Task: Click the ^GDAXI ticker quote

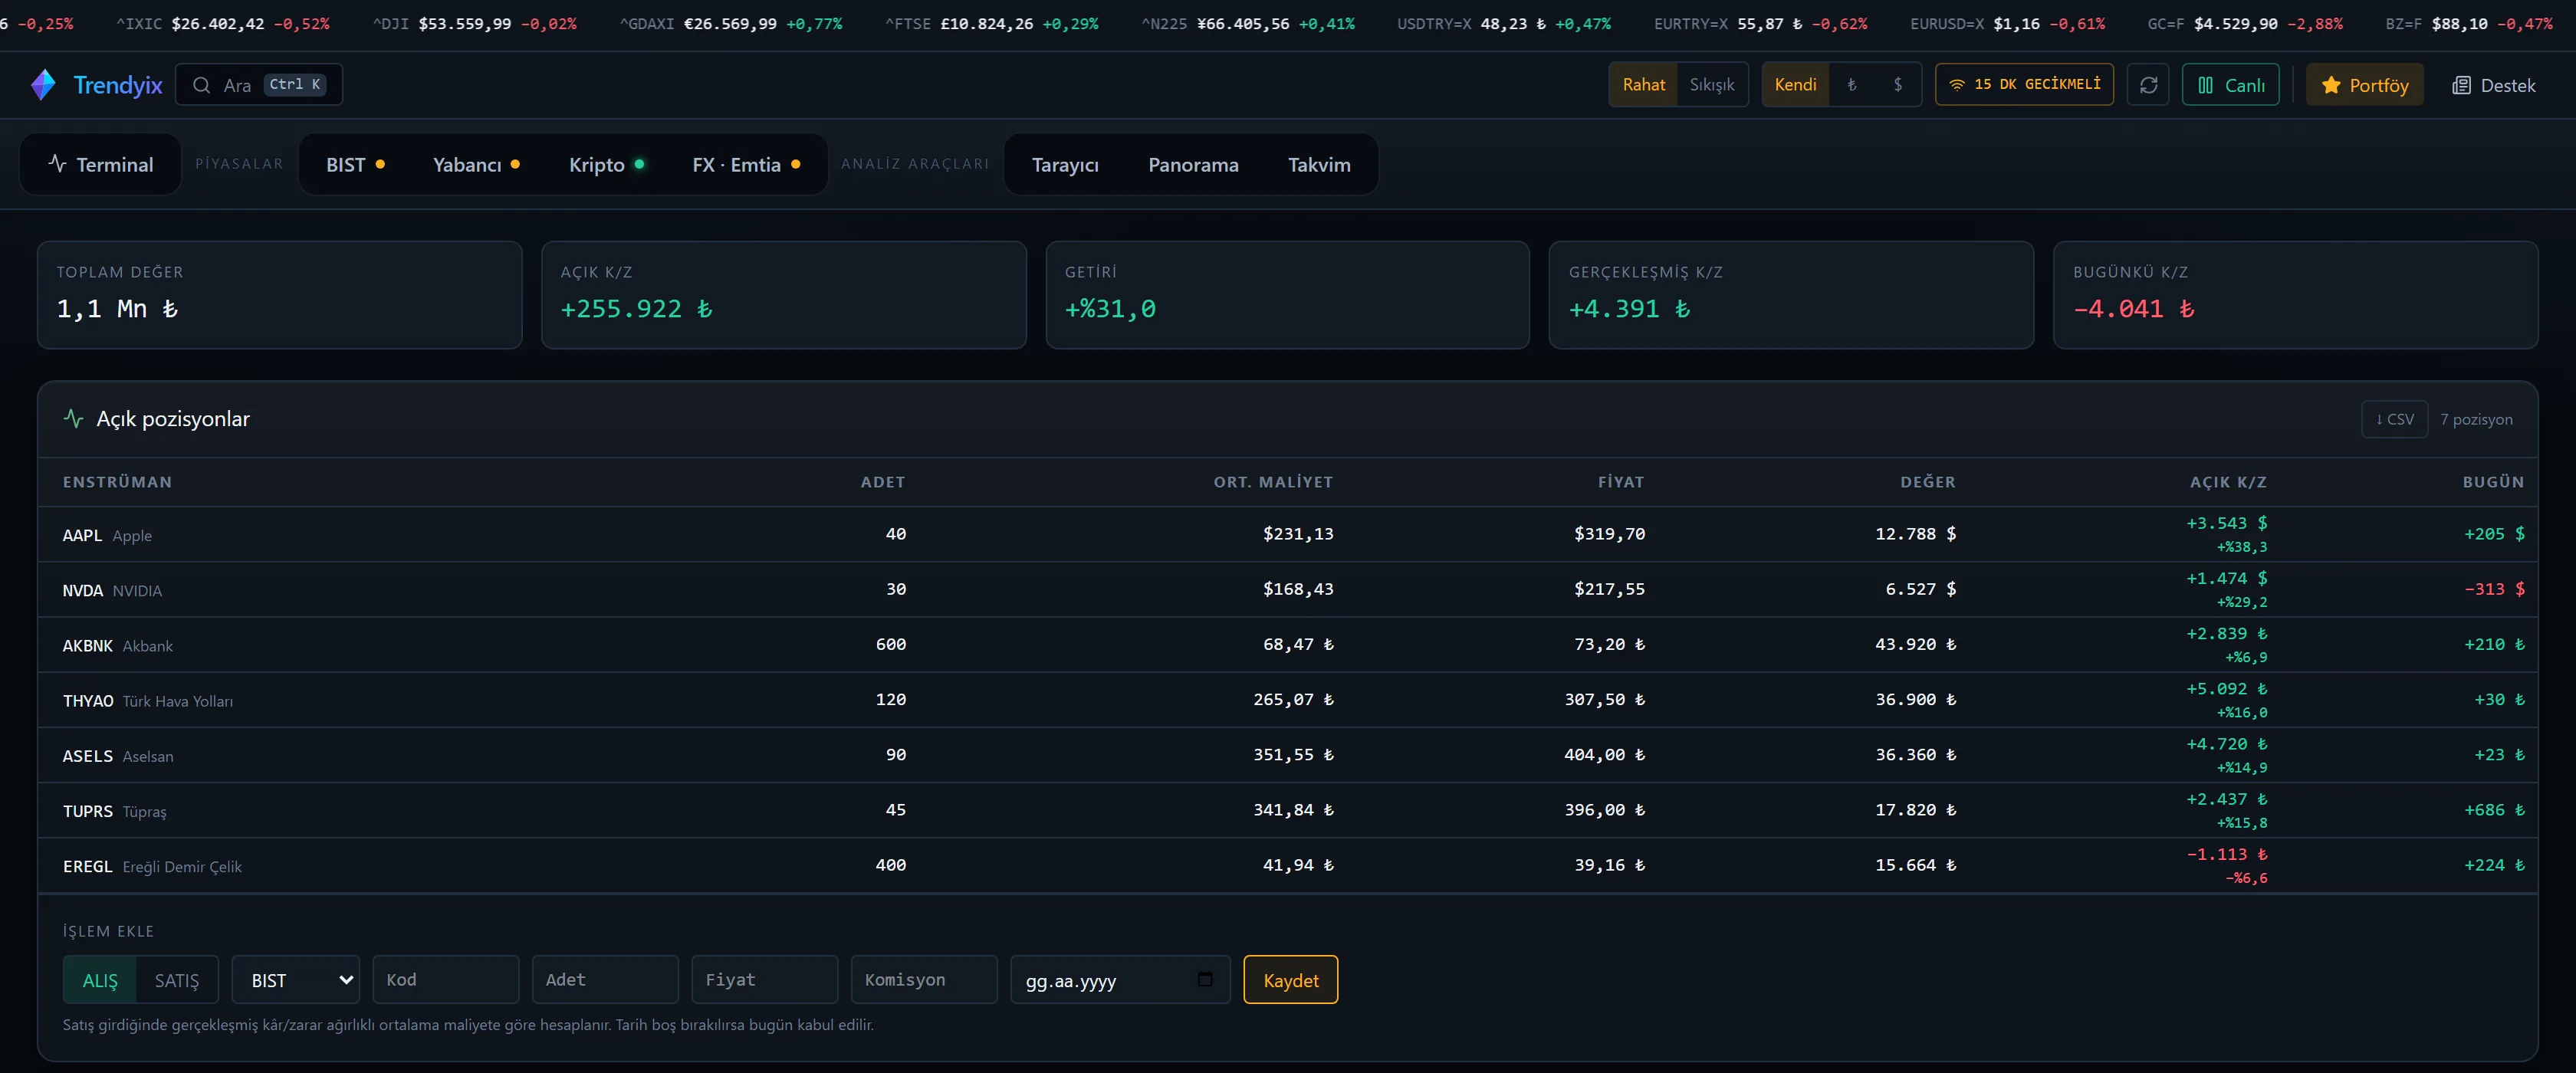Action: (731, 24)
